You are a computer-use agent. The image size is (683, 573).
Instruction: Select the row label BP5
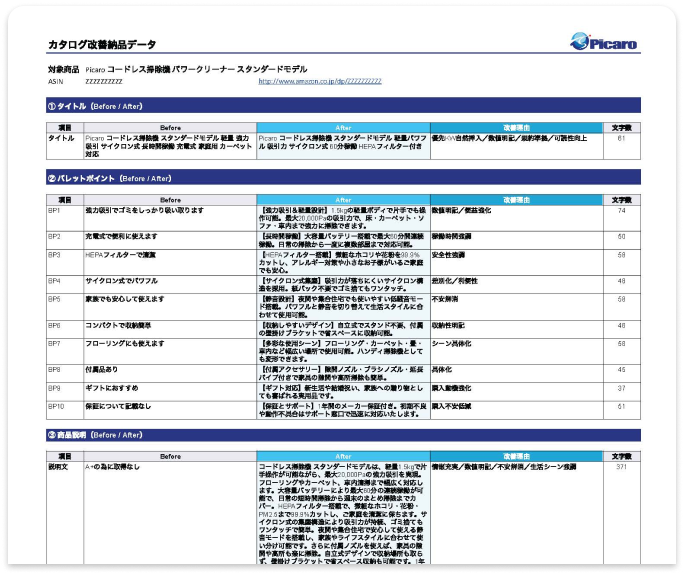[x=65, y=307]
